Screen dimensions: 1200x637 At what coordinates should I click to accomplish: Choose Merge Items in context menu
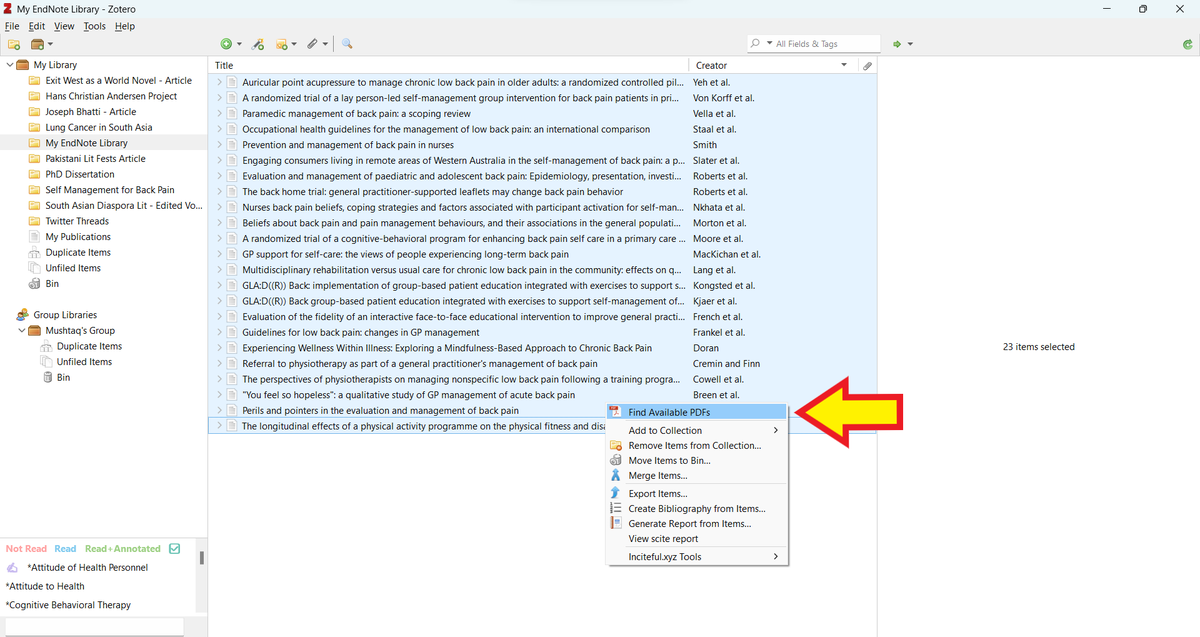coord(698,476)
